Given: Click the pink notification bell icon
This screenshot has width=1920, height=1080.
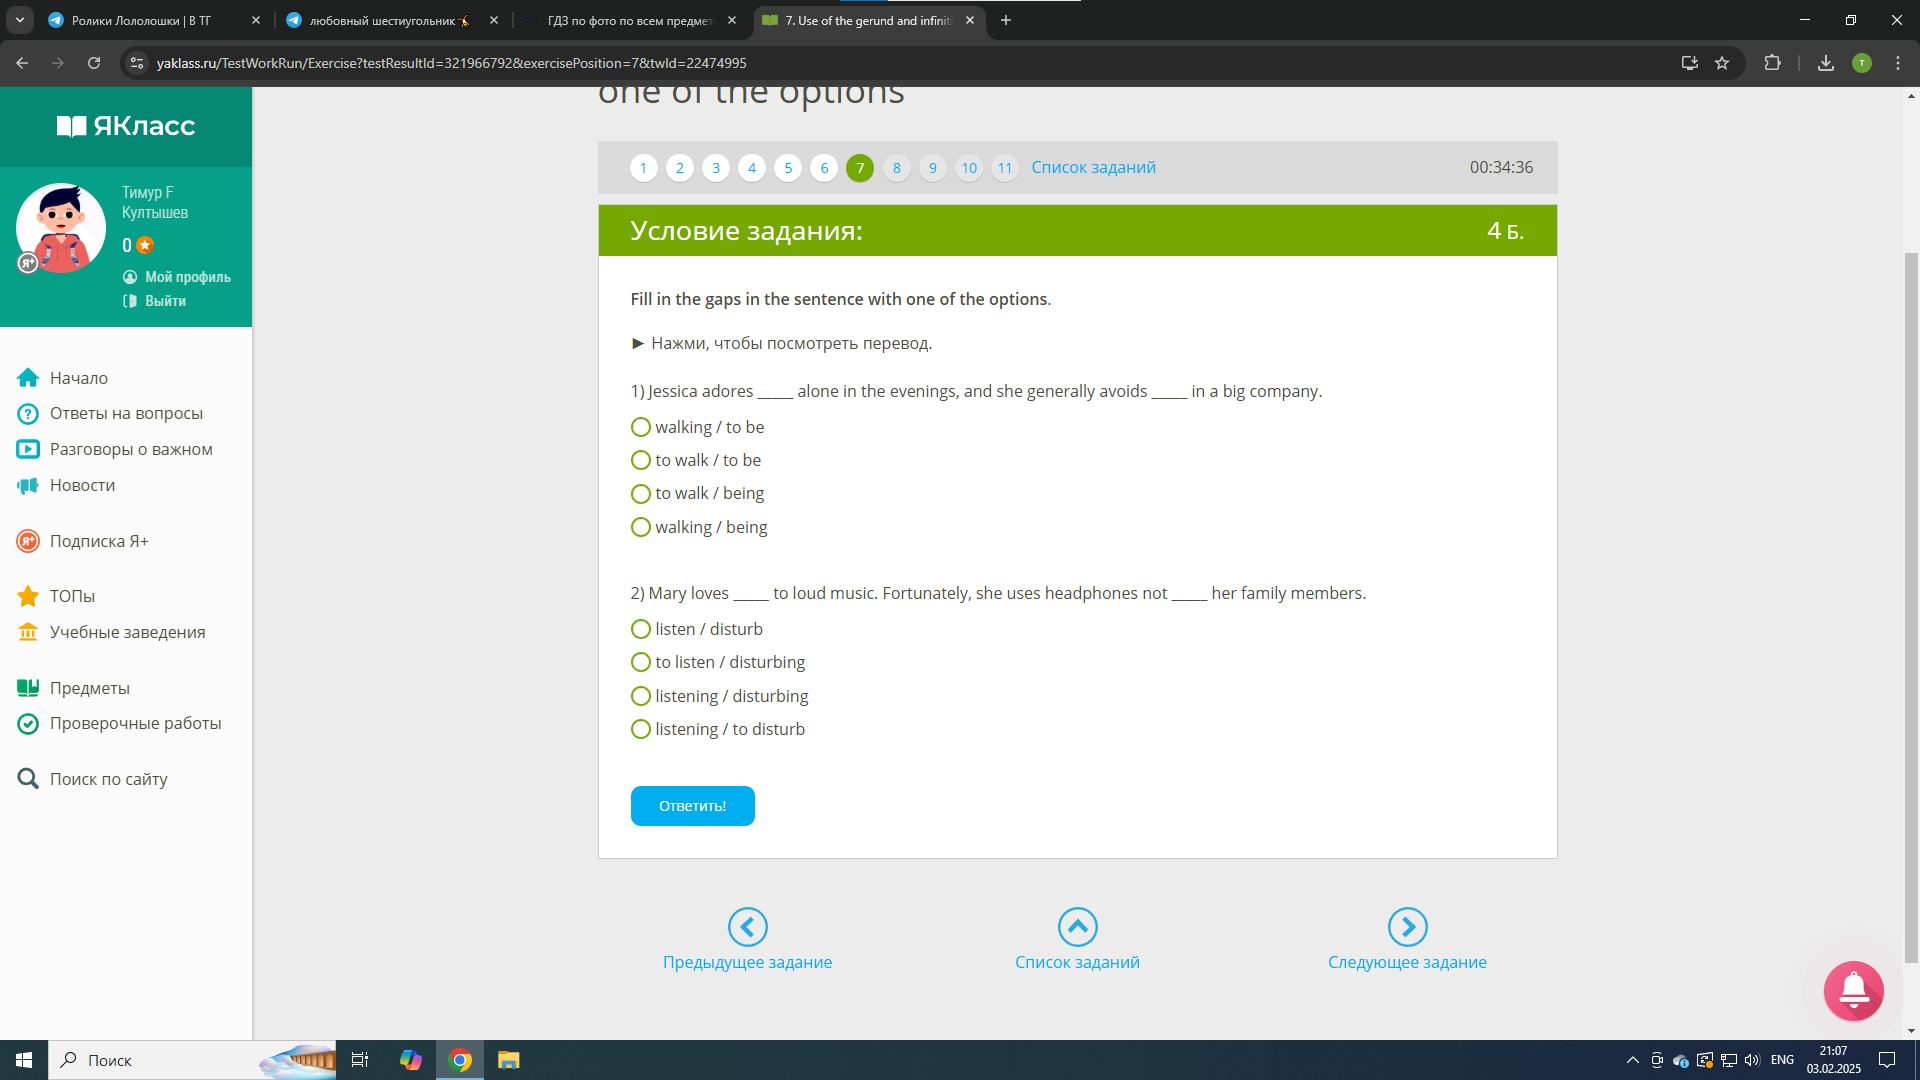Looking at the screenshot, I should pos(1853,990).
